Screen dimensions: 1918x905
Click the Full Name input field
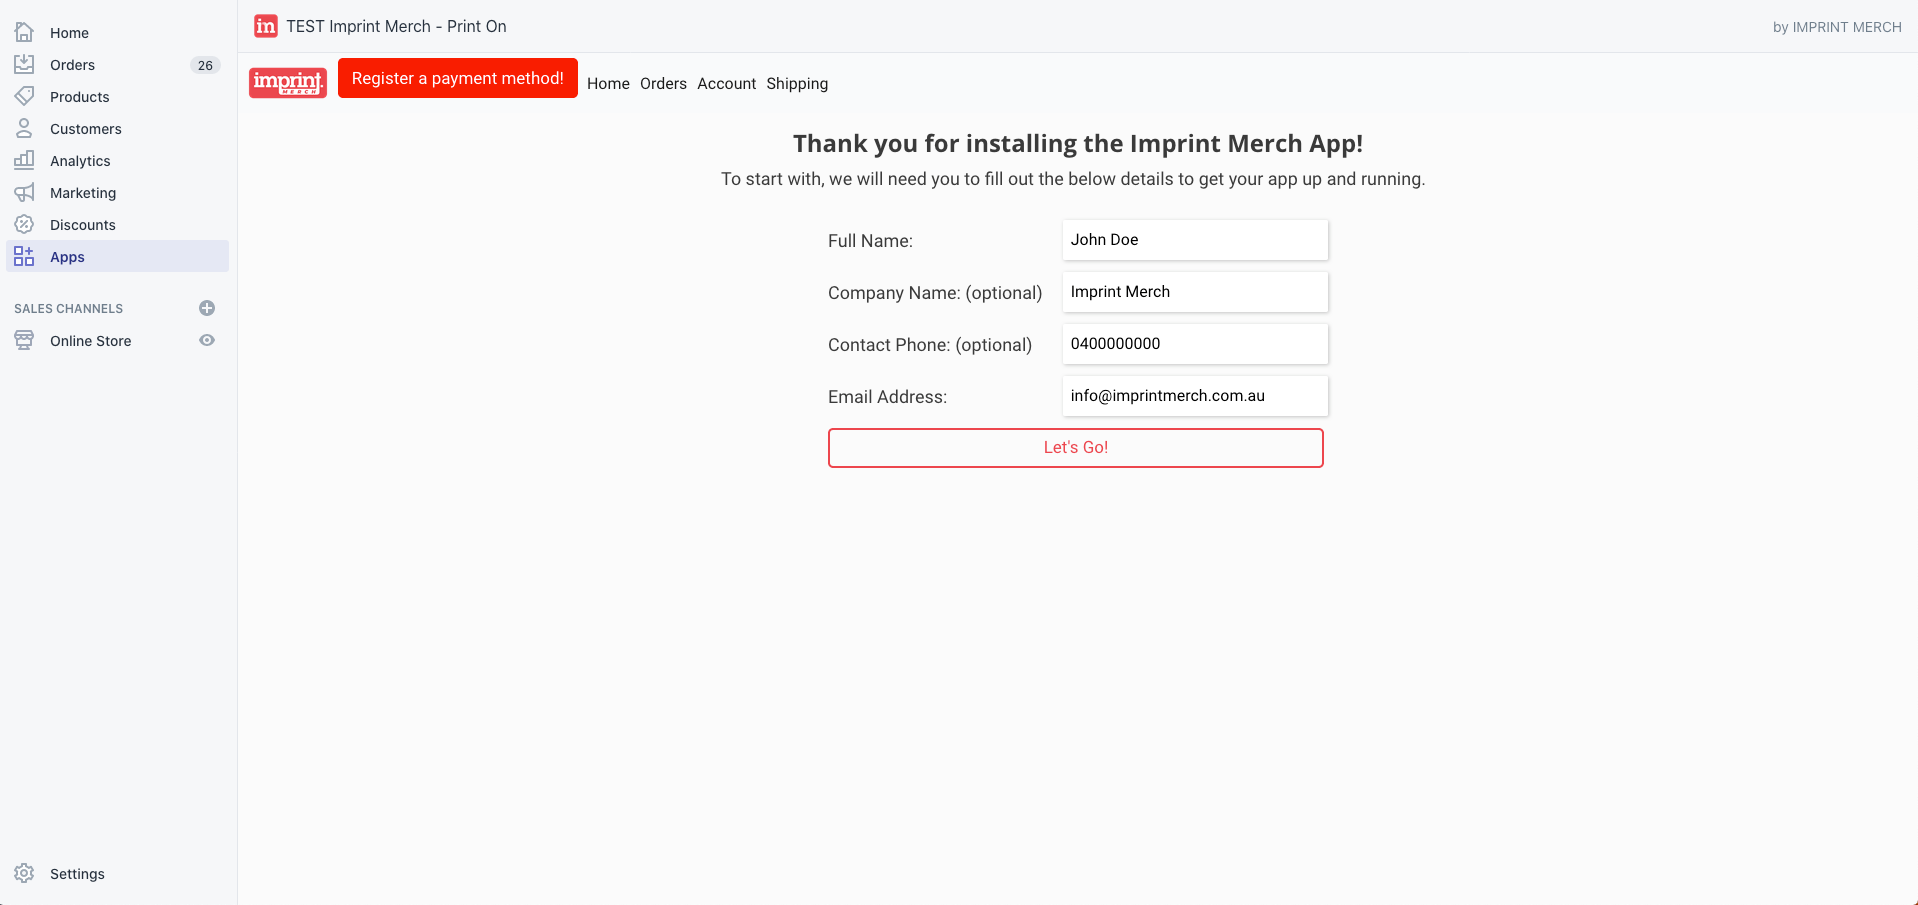coord(1195,240)
